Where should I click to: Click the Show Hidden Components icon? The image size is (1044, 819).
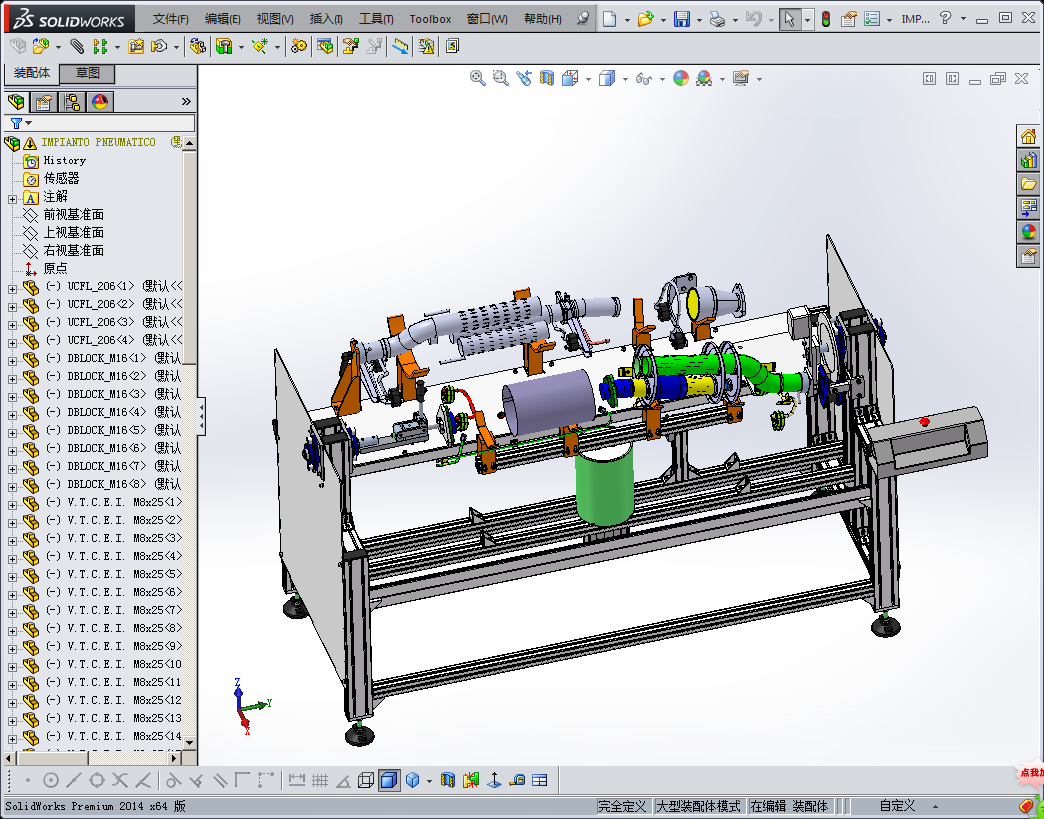coord(197,46)
